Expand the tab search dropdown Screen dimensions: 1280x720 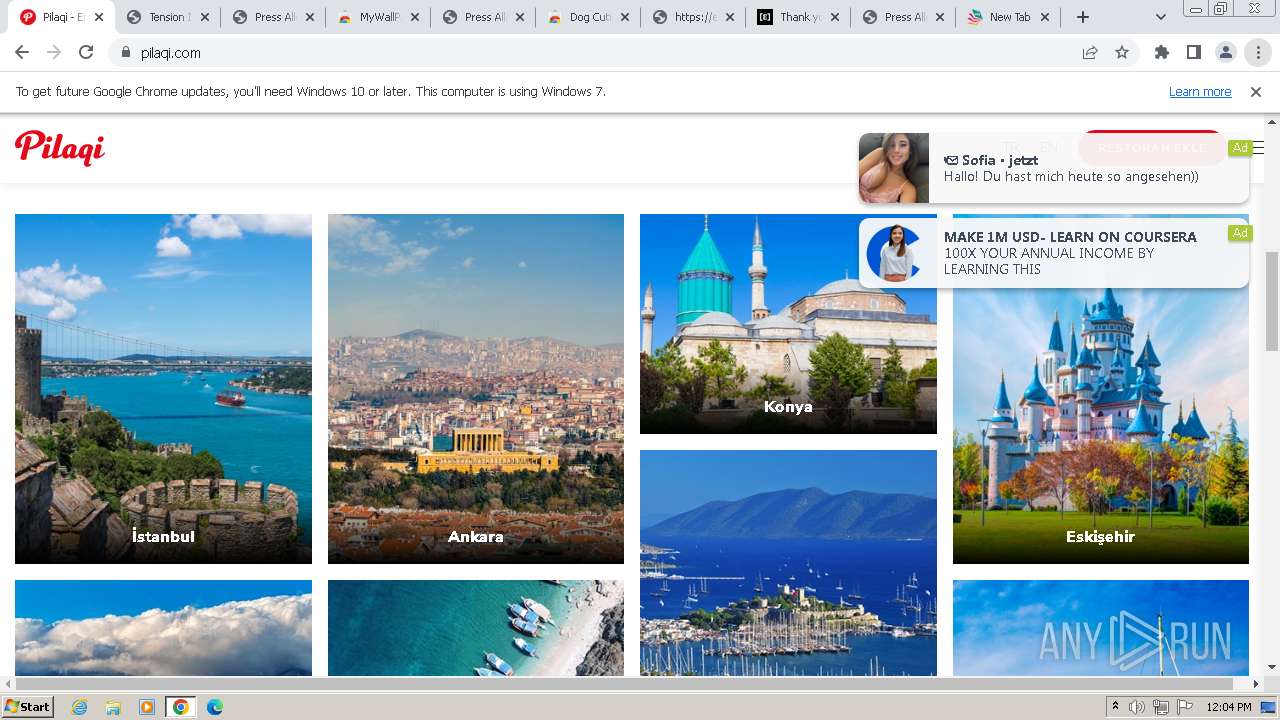point(1160,17)
